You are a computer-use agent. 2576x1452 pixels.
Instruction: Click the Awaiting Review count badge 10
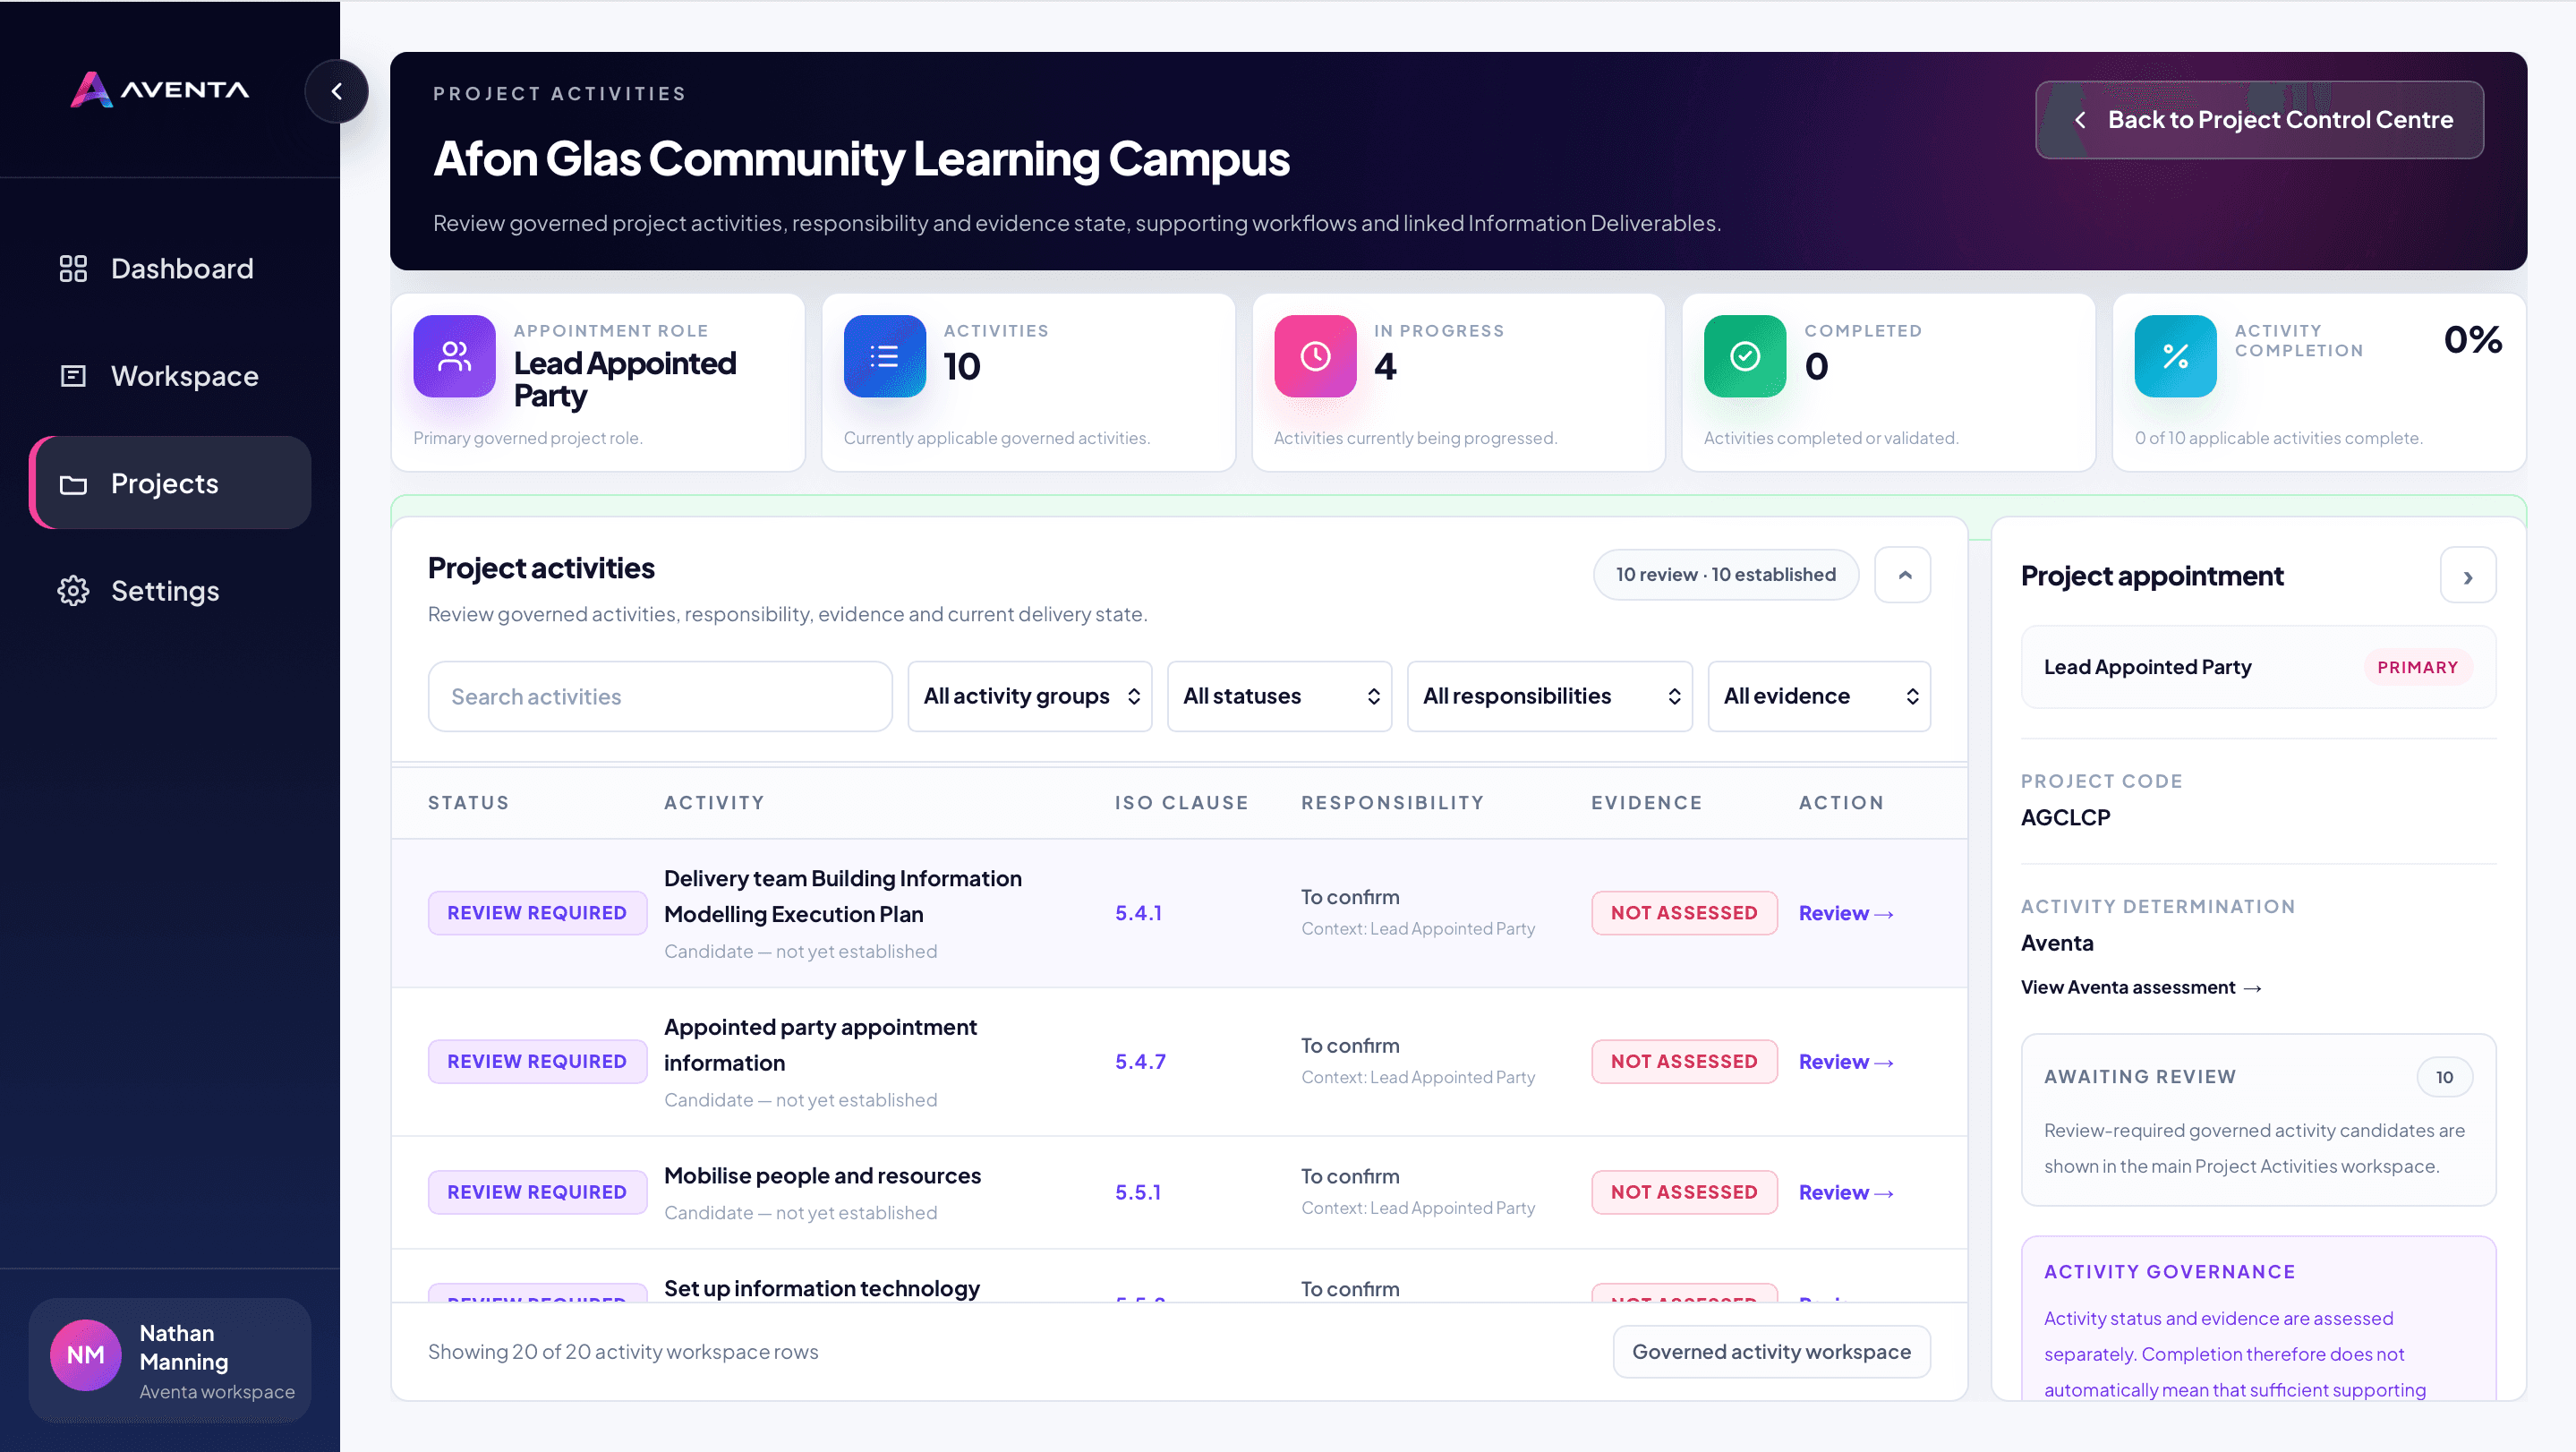pos(2444,1077)
